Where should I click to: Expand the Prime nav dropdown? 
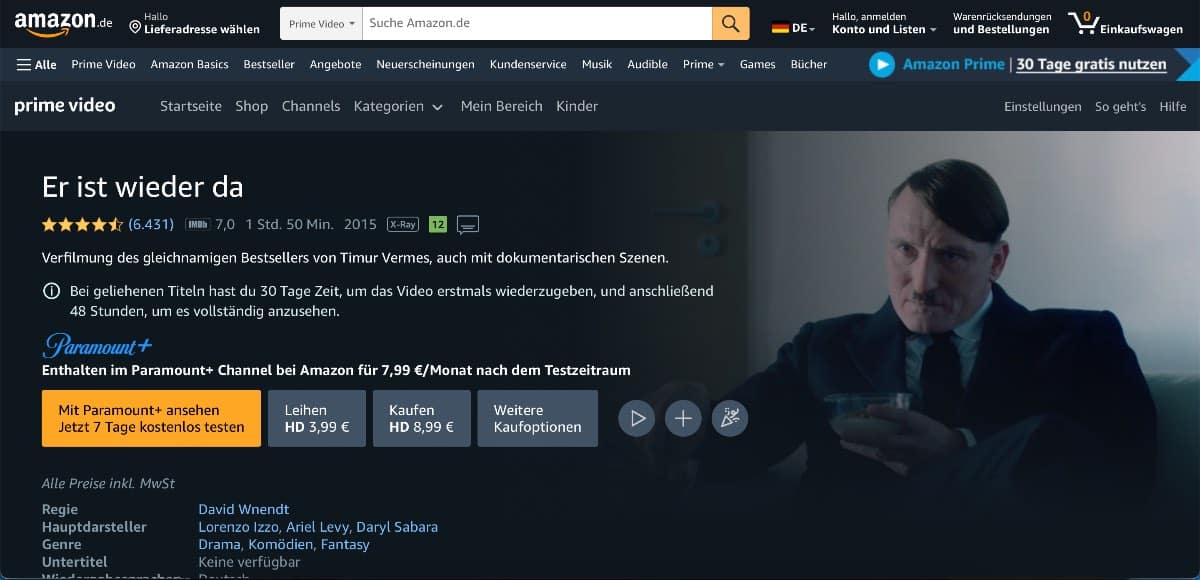pos(703,64)
